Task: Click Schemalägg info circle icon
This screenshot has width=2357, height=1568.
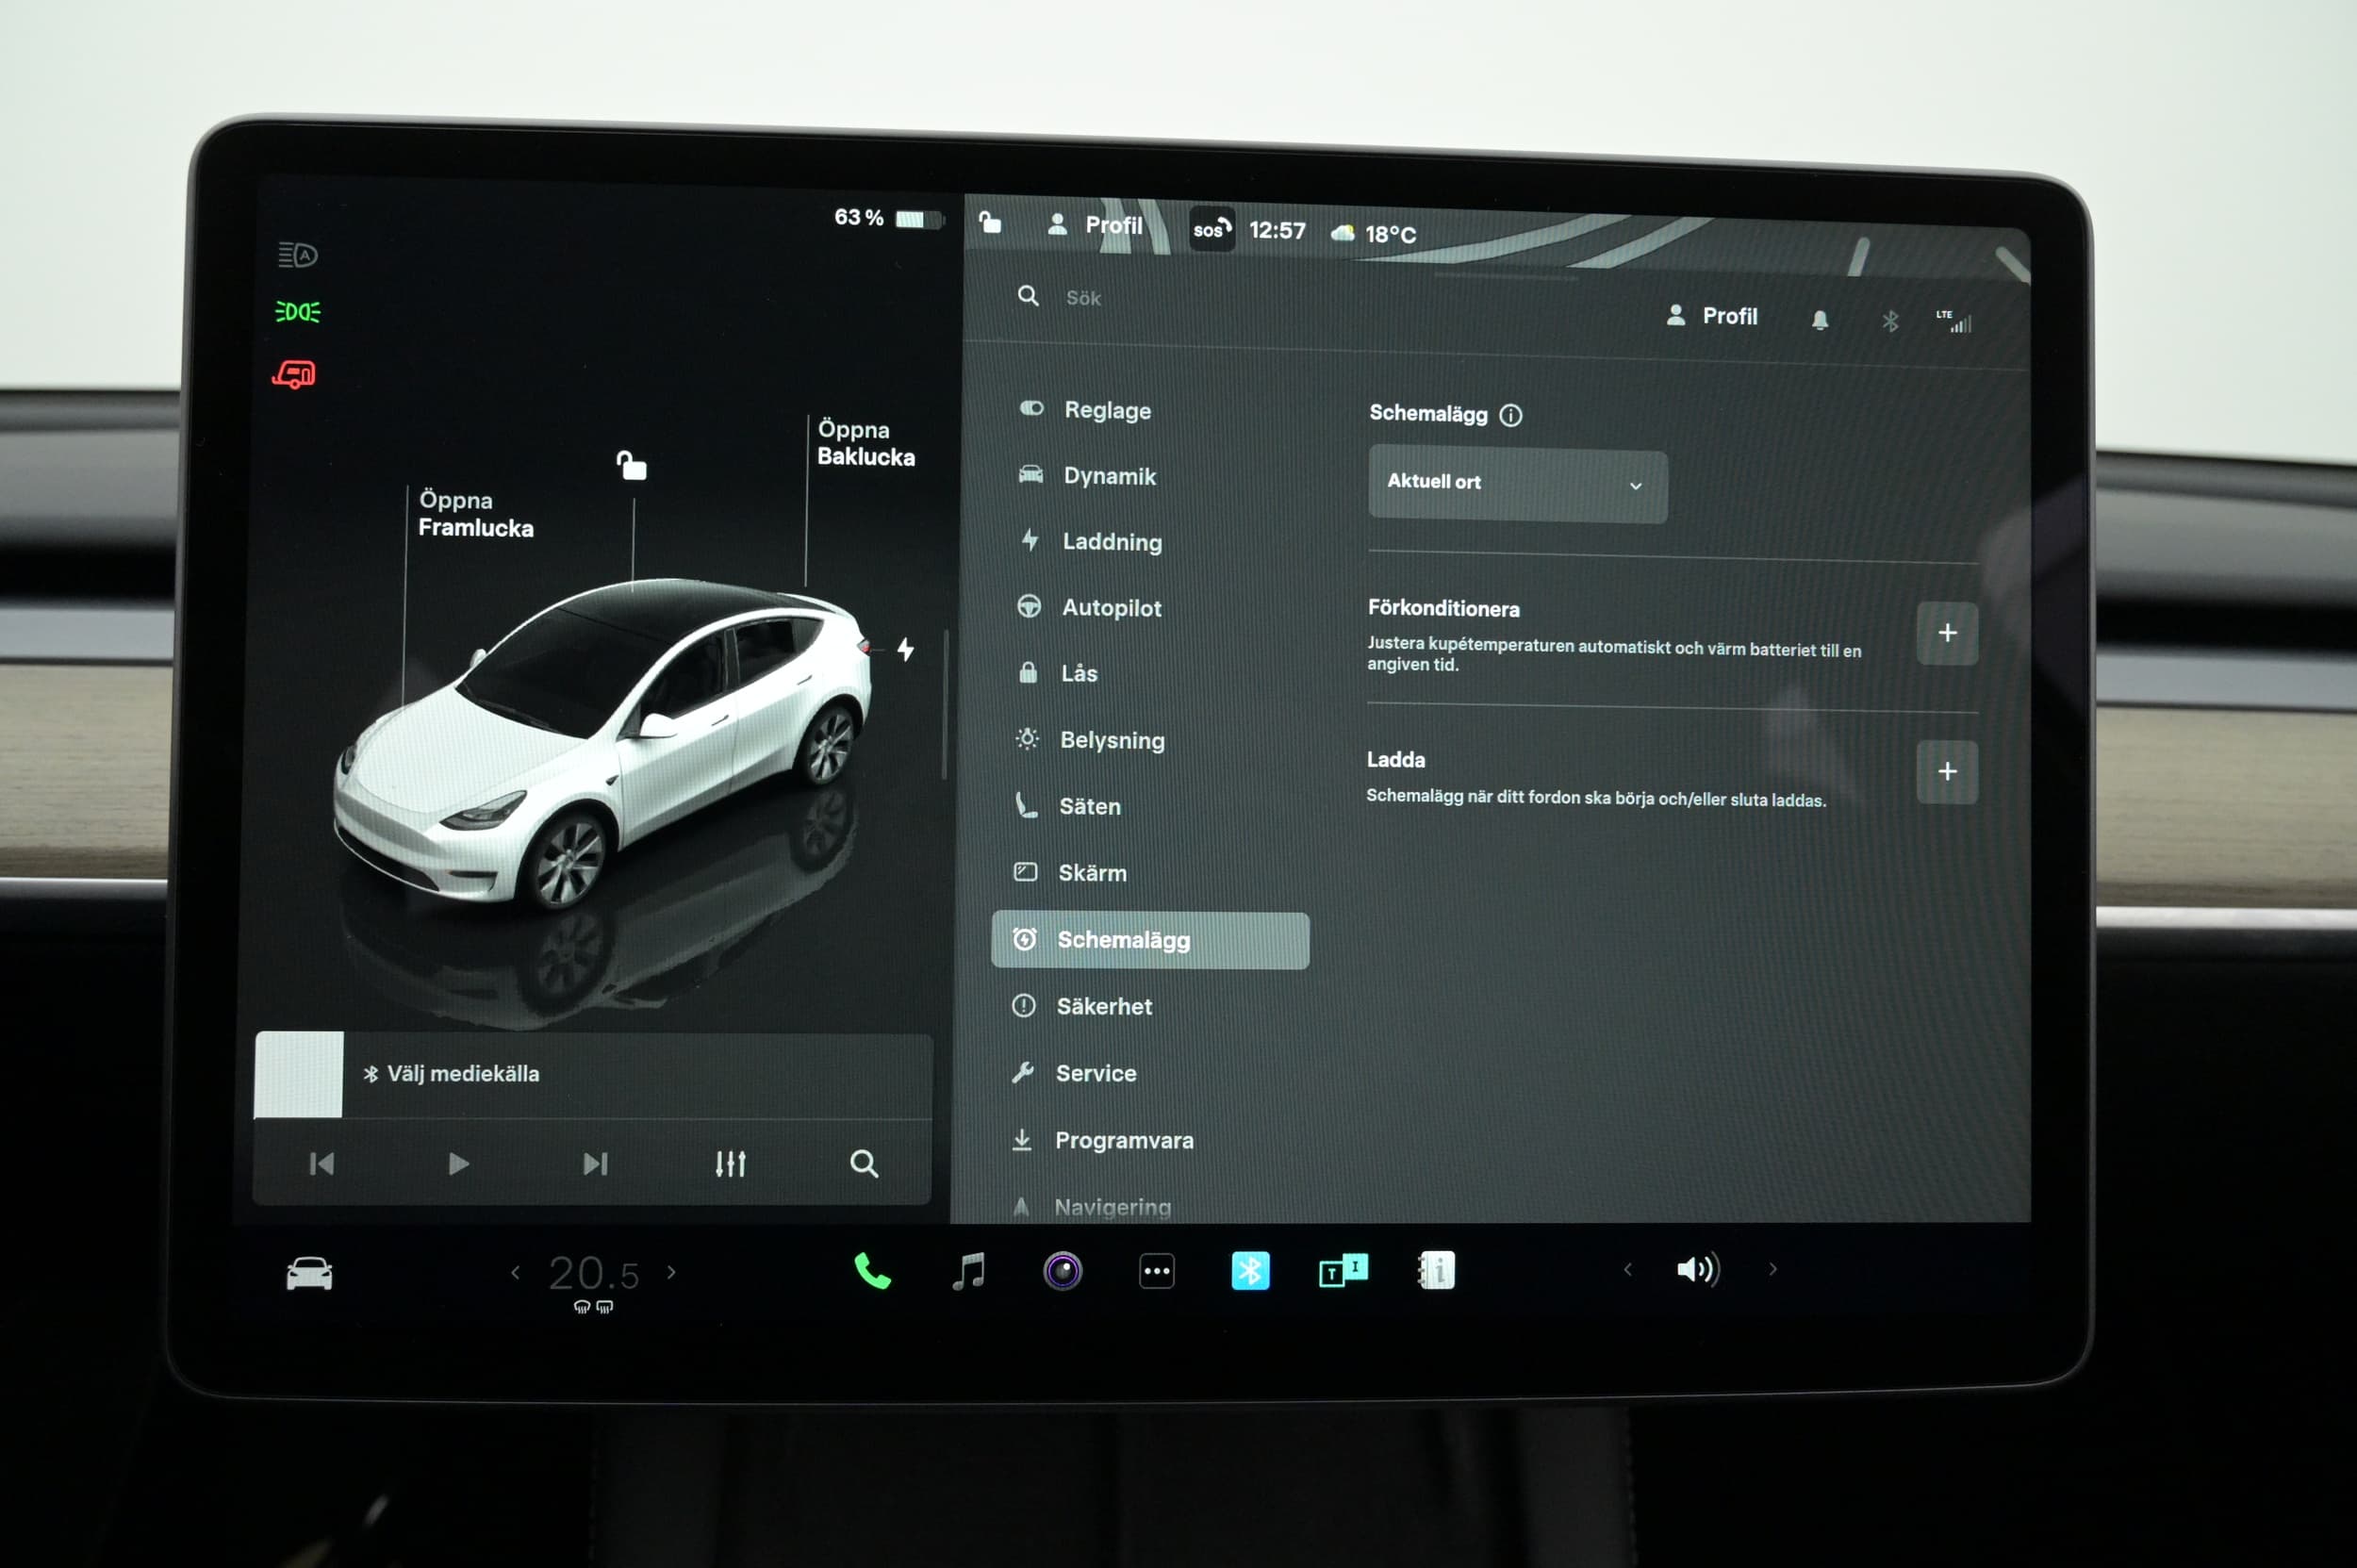Action: click(1511, 415)
